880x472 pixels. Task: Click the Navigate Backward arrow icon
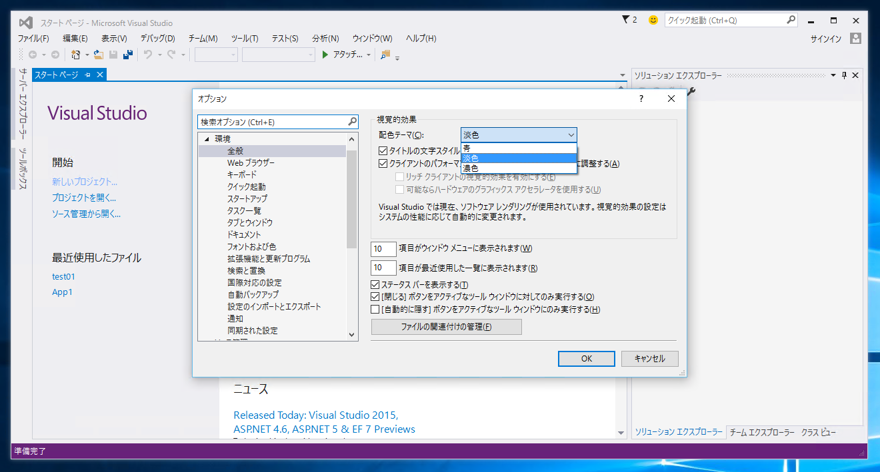coord(33,55)
